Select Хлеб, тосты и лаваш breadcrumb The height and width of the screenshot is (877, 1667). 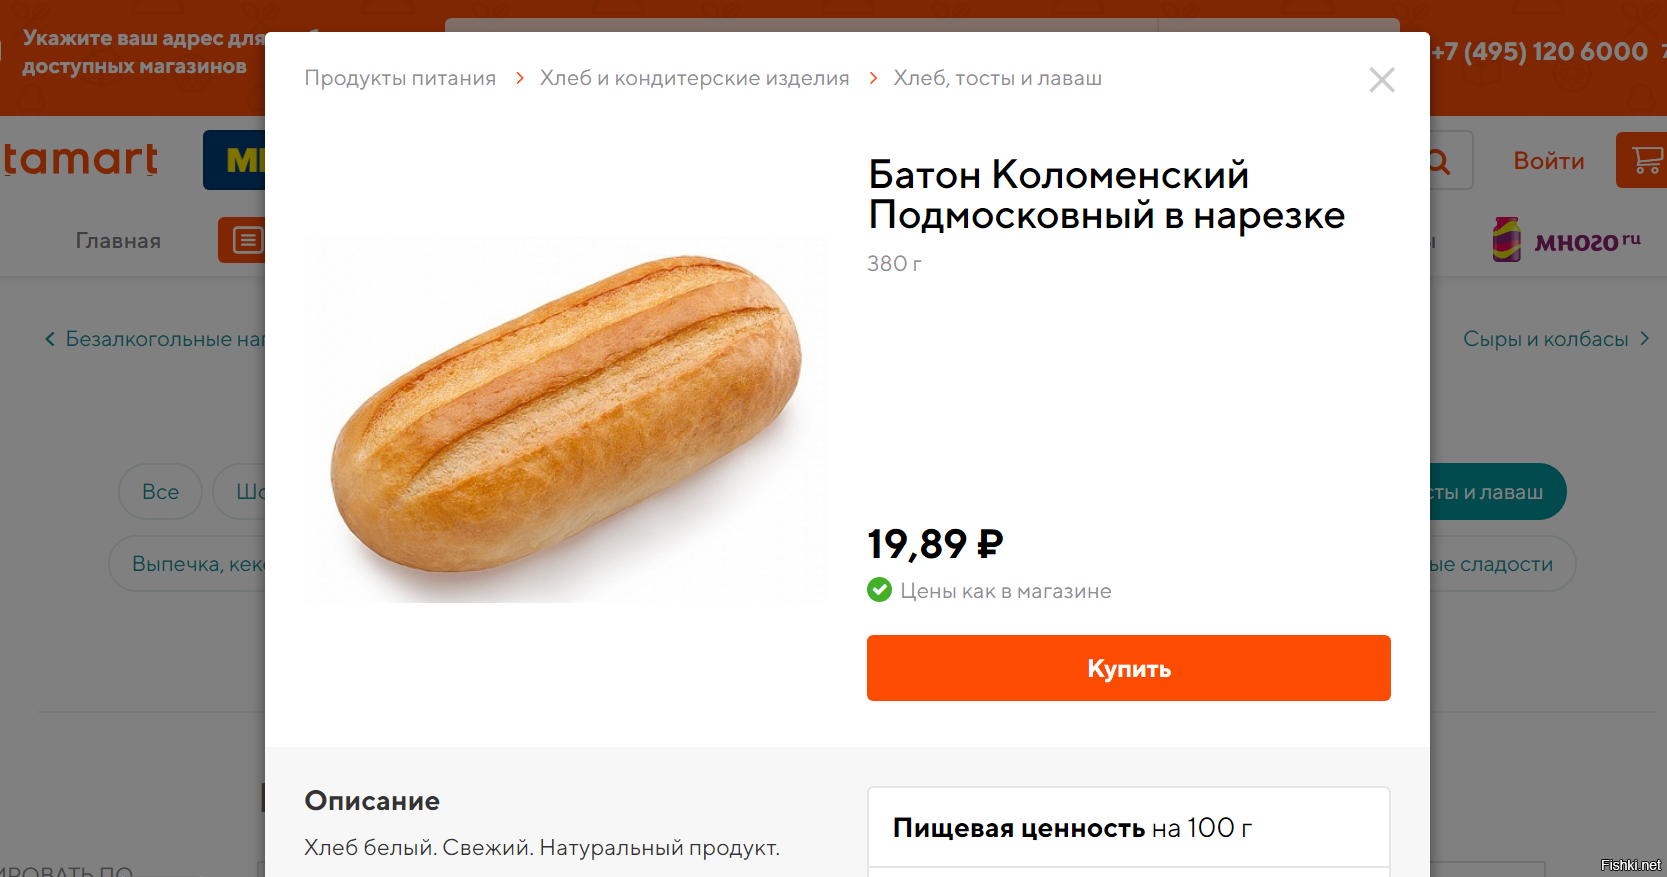tap(997, 78)
